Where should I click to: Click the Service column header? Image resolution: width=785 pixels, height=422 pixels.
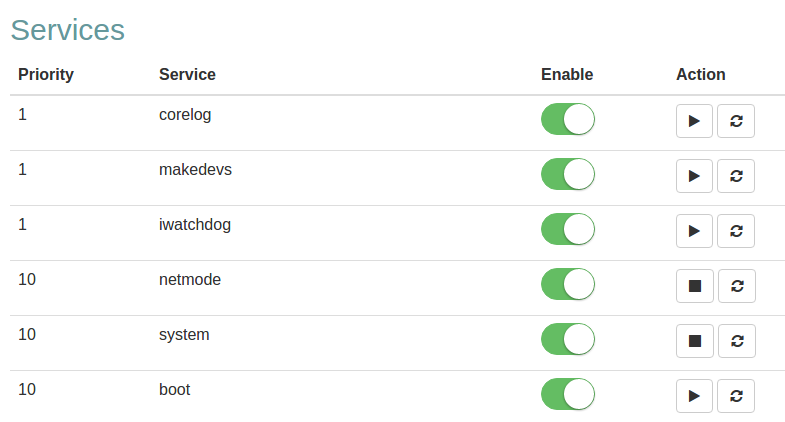click(187, 74)
